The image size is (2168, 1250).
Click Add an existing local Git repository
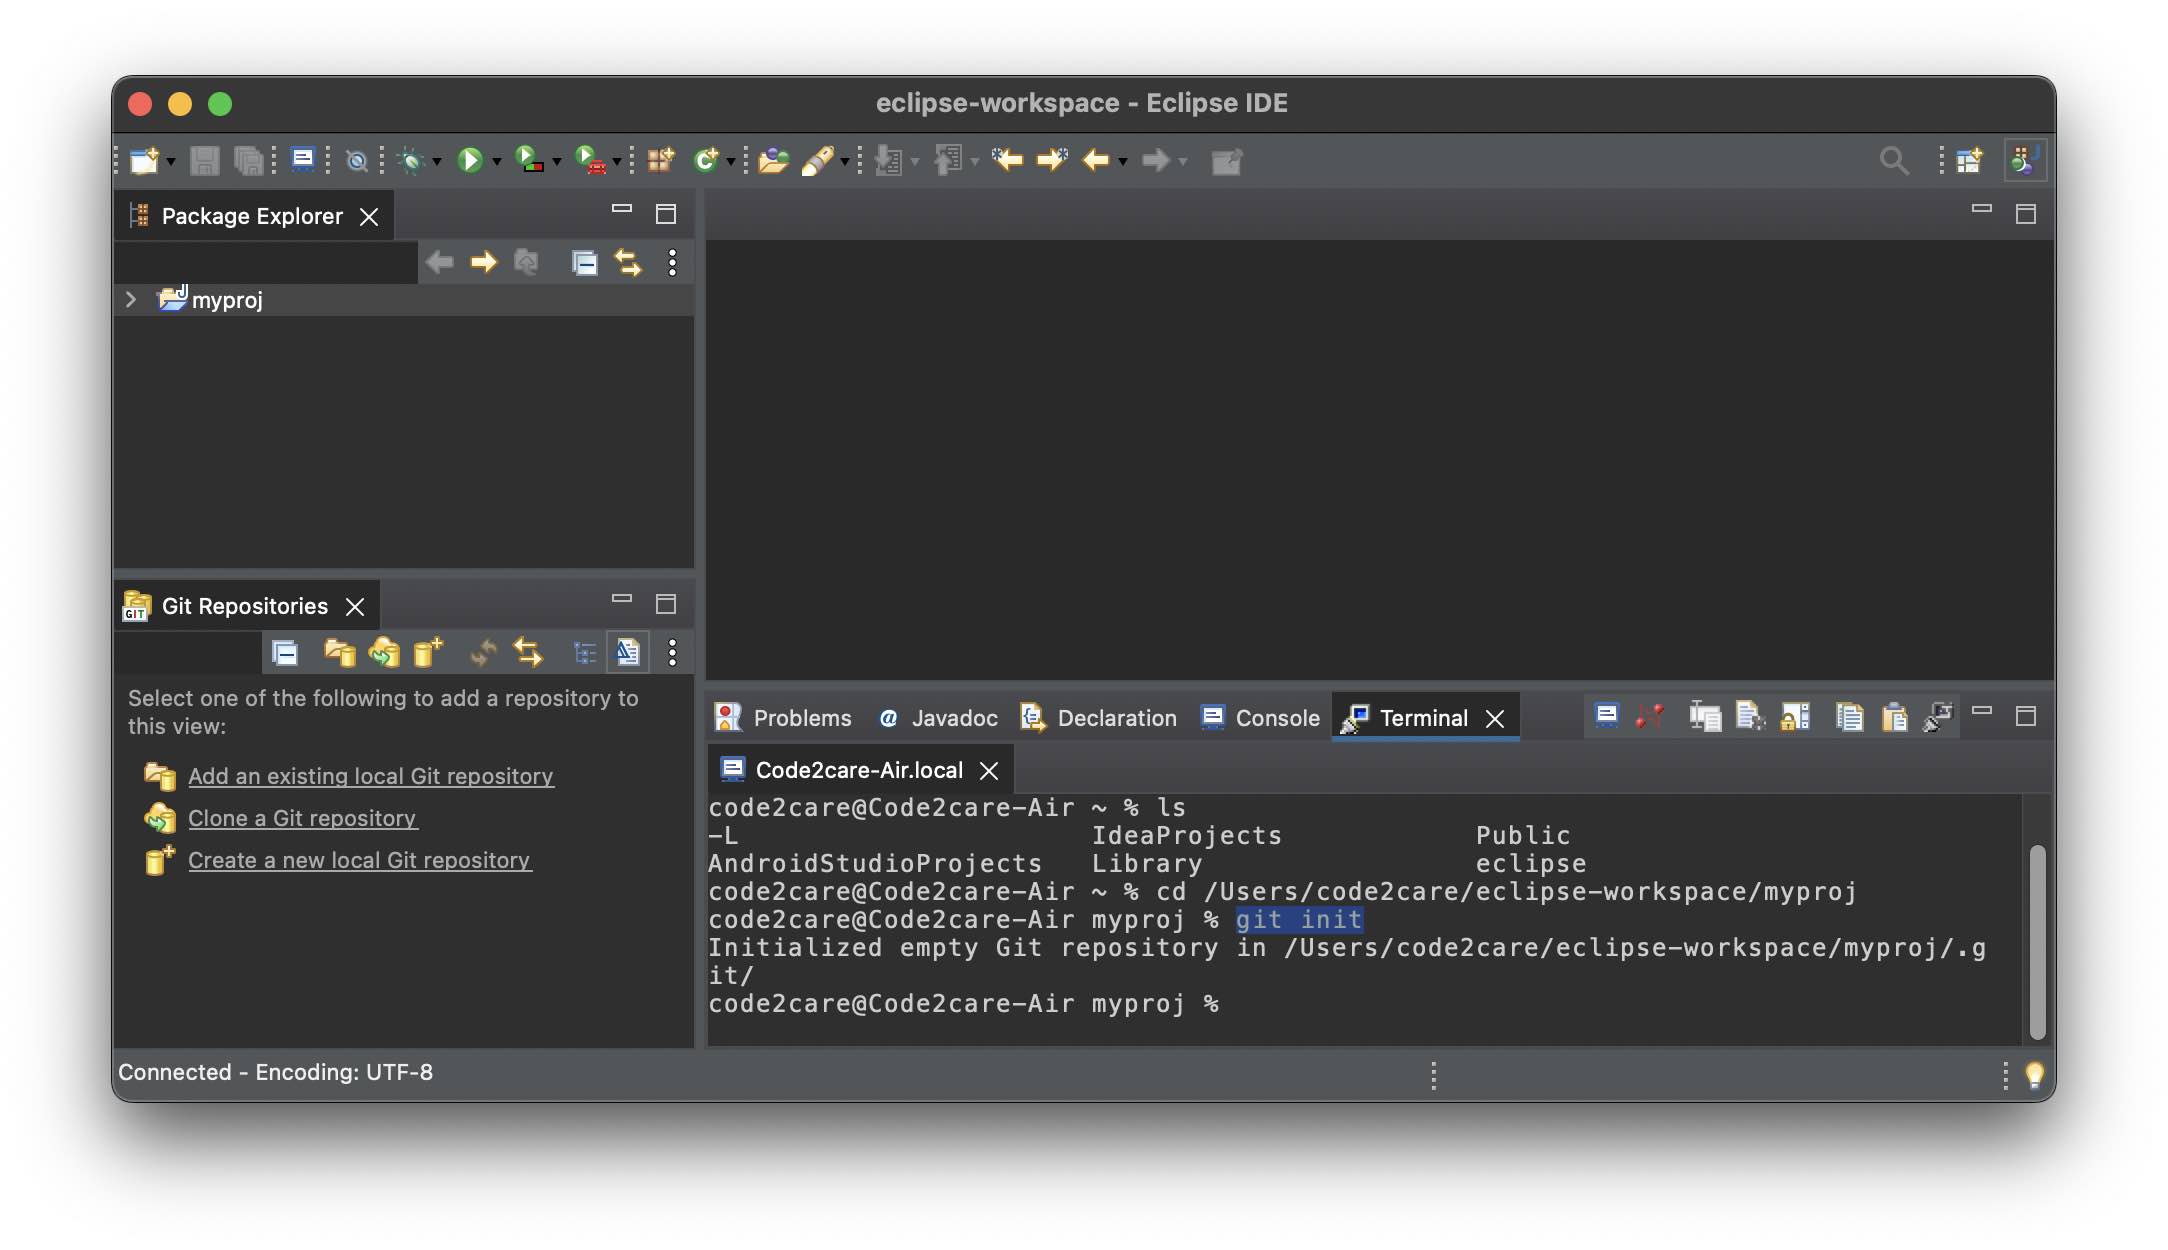371,776
